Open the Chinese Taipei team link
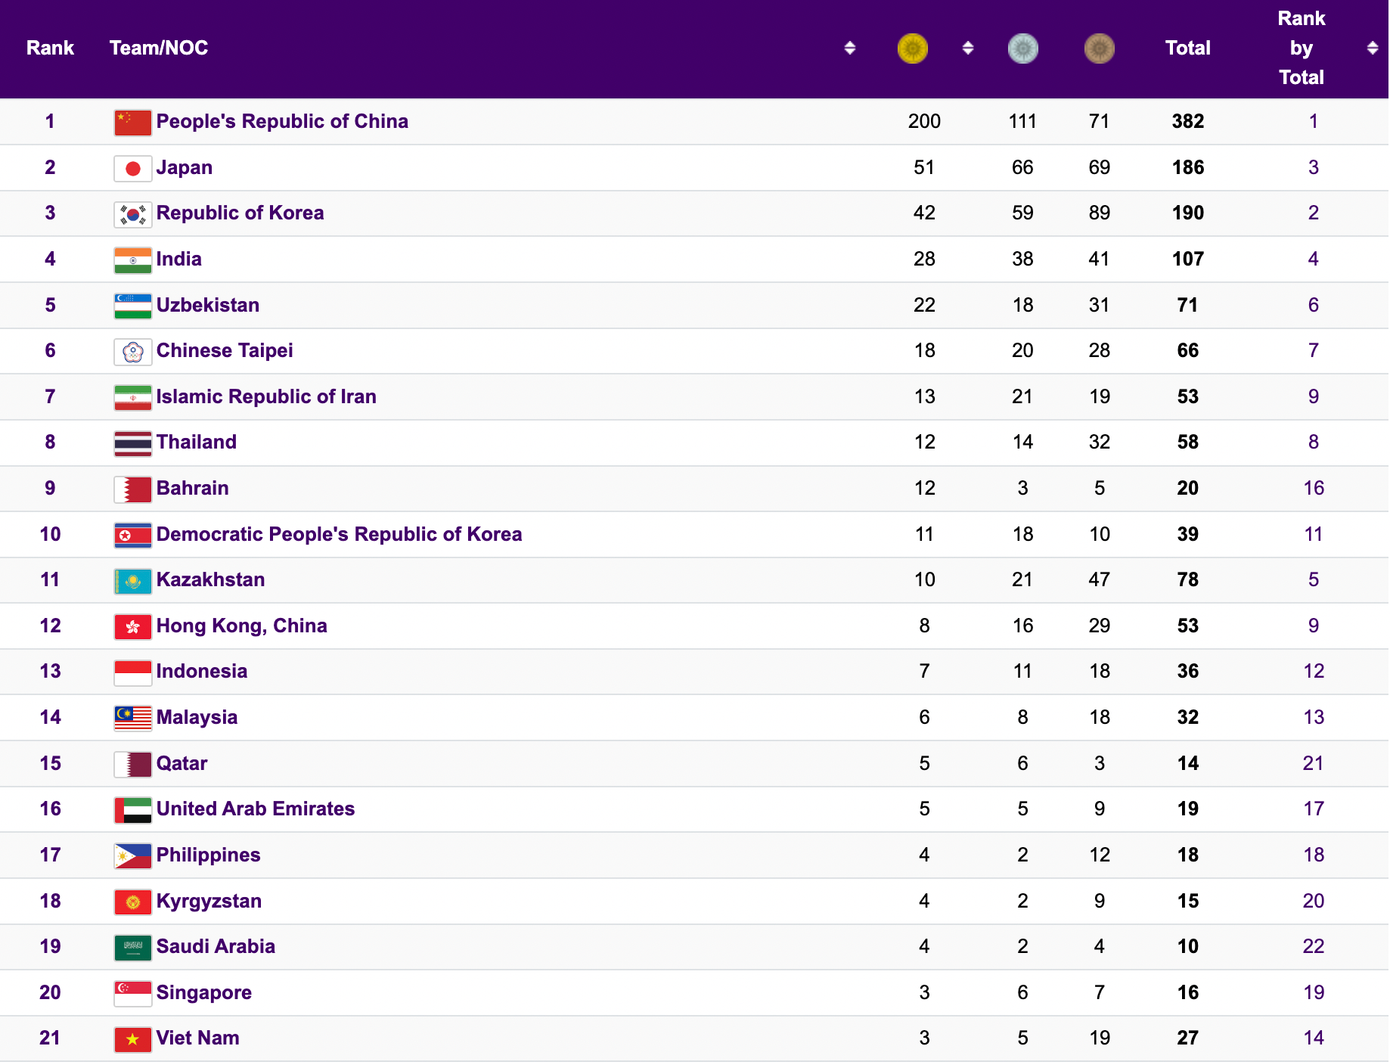Viewport: 1390px width, 1062px height. [225, 351]
